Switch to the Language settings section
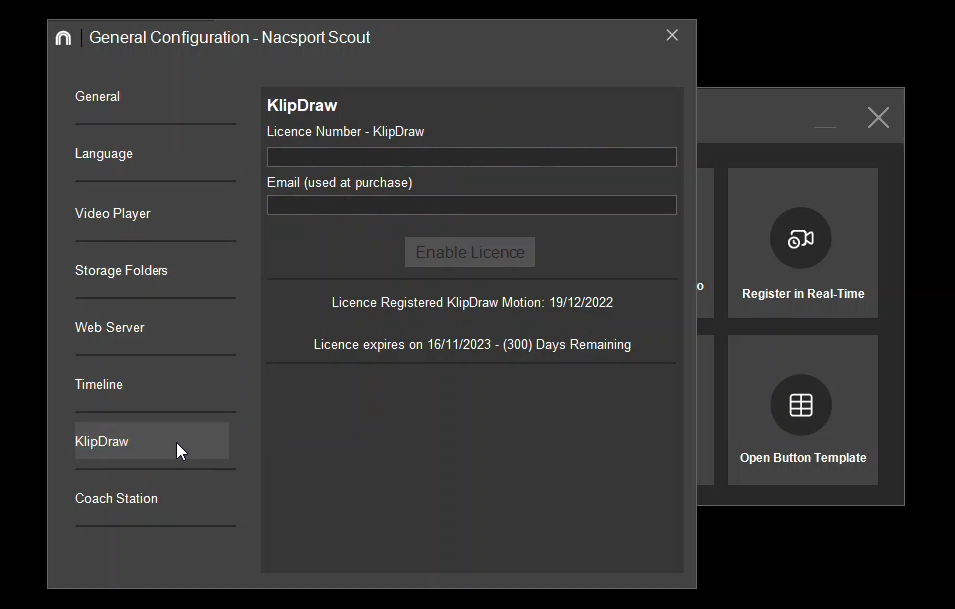955x609 pixels. [104, 153]
